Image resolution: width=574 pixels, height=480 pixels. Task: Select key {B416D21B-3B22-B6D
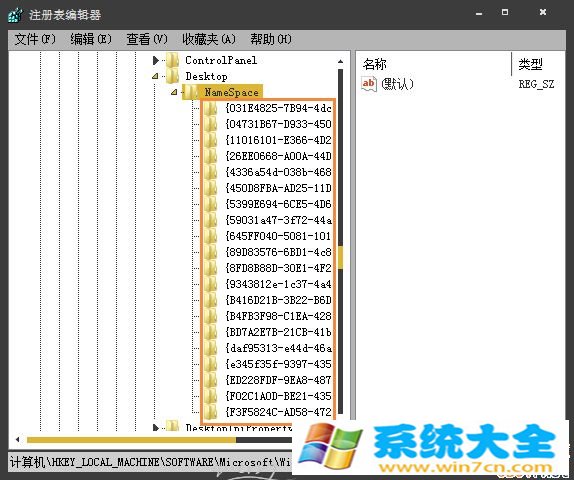(279, 300)
